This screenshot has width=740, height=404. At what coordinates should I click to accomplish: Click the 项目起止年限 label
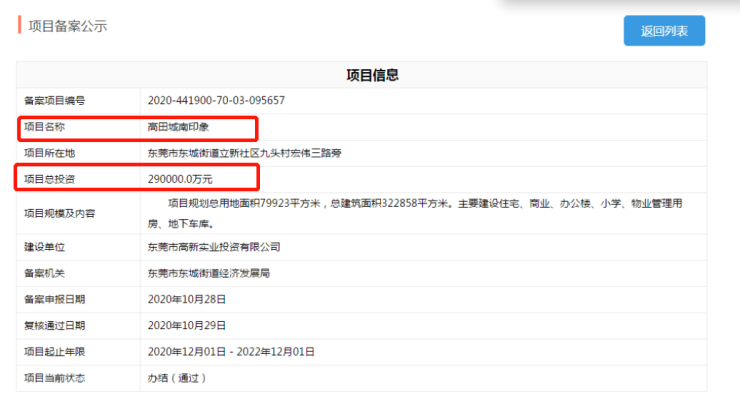55,352
